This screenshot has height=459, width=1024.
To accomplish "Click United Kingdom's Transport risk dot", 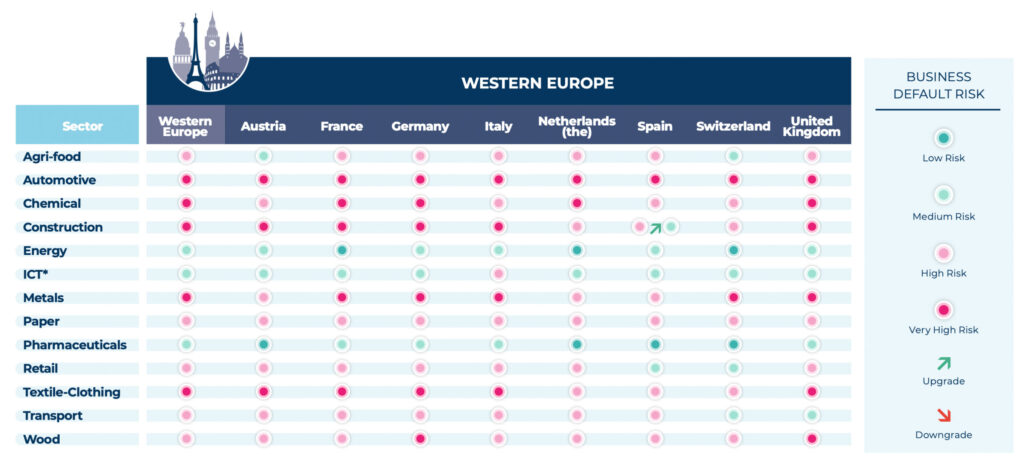I will click(x=811, y=416).
